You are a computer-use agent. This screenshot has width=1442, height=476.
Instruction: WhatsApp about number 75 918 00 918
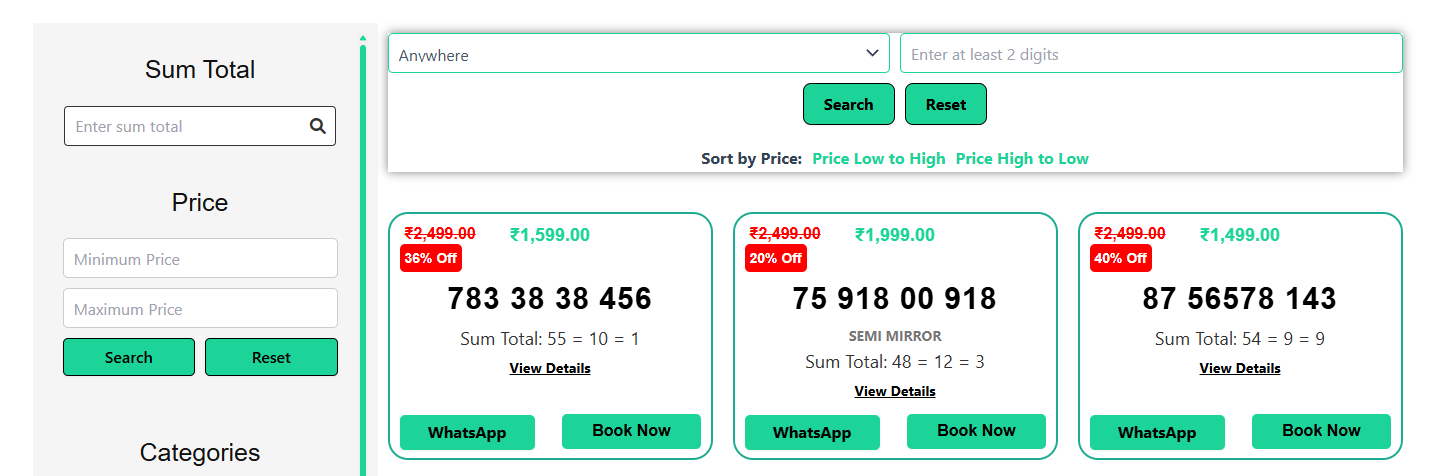click(812, 433)
